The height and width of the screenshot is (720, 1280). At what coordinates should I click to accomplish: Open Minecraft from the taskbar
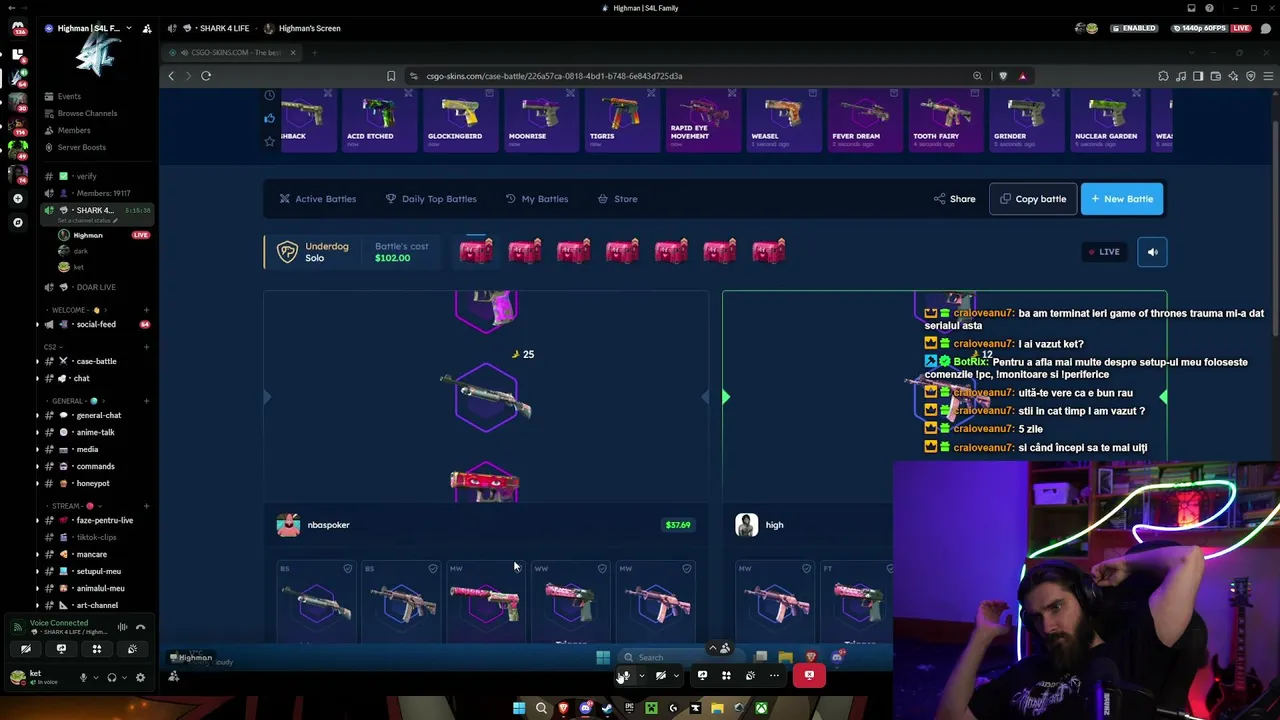(x=651, y=709)
